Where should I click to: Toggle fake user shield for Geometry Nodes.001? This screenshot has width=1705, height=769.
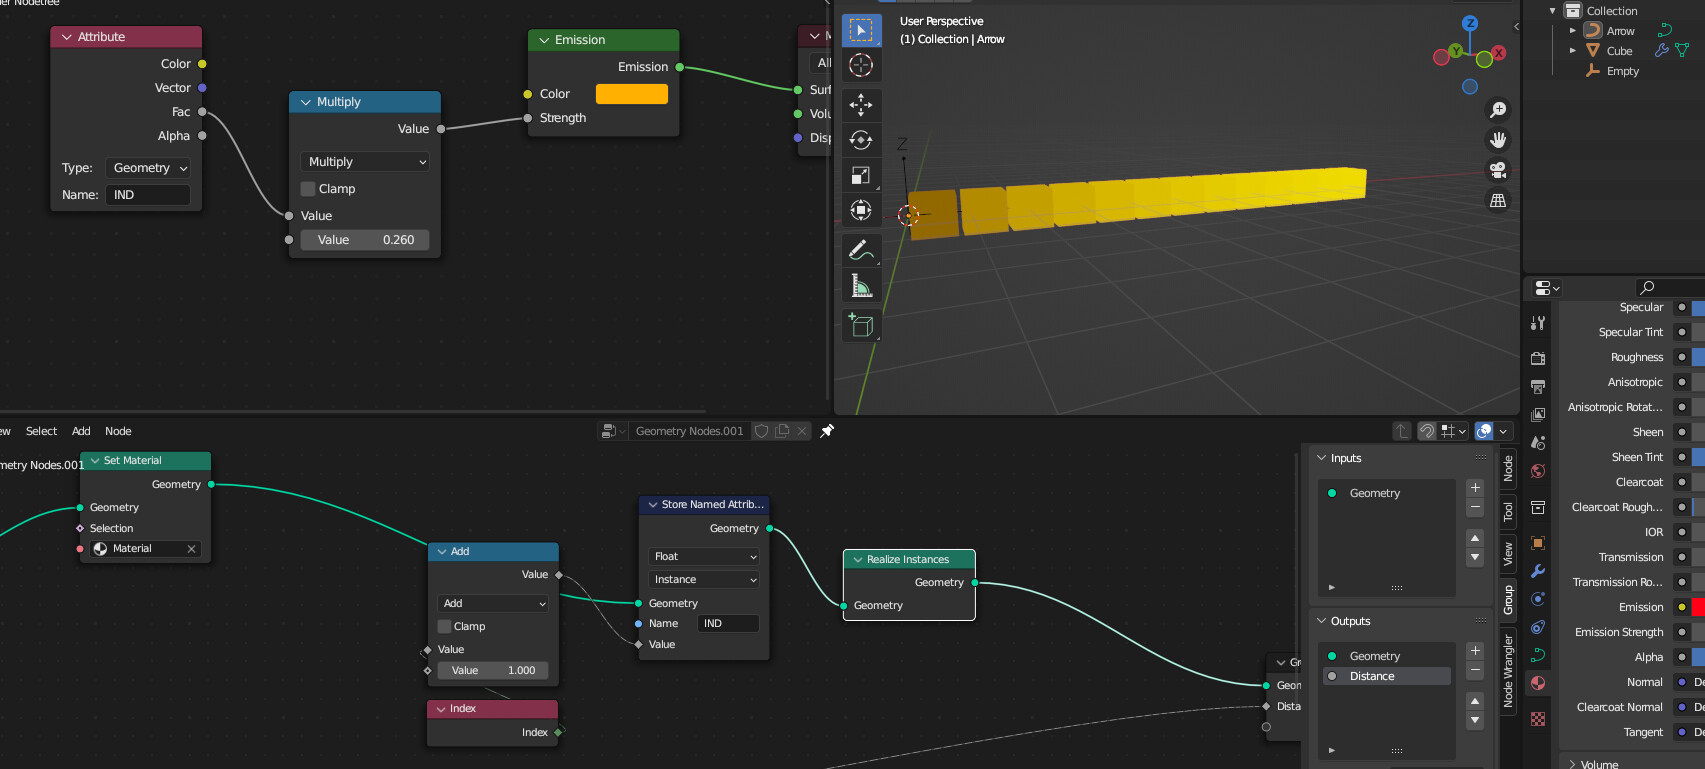[761, 431]
